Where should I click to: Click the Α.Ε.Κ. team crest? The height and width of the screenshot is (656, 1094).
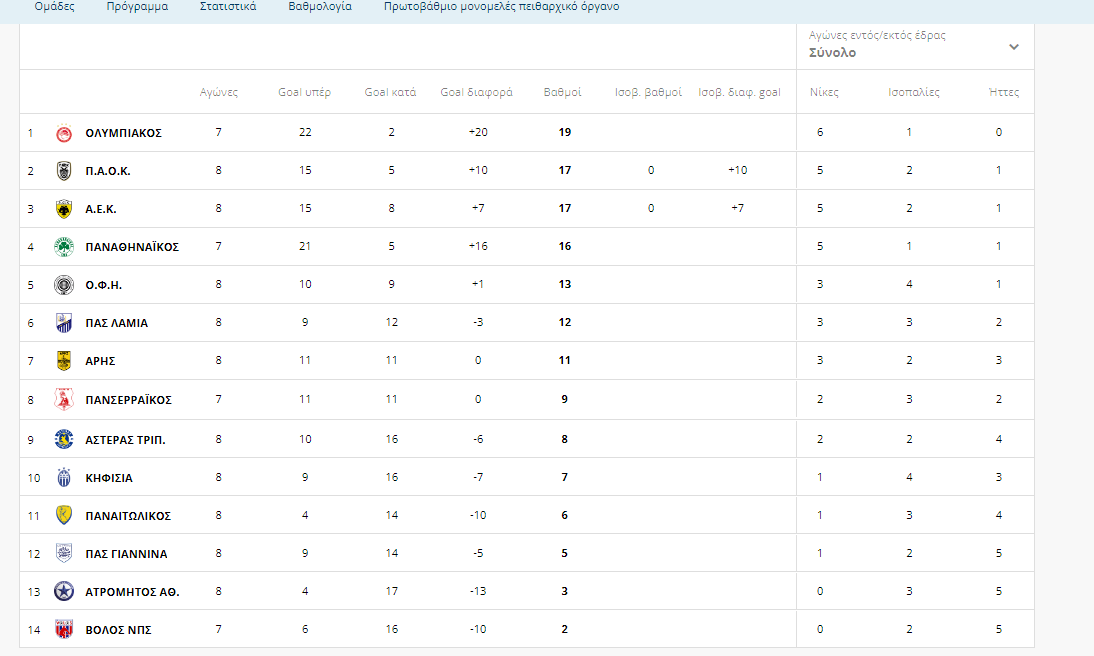(63, 209)
